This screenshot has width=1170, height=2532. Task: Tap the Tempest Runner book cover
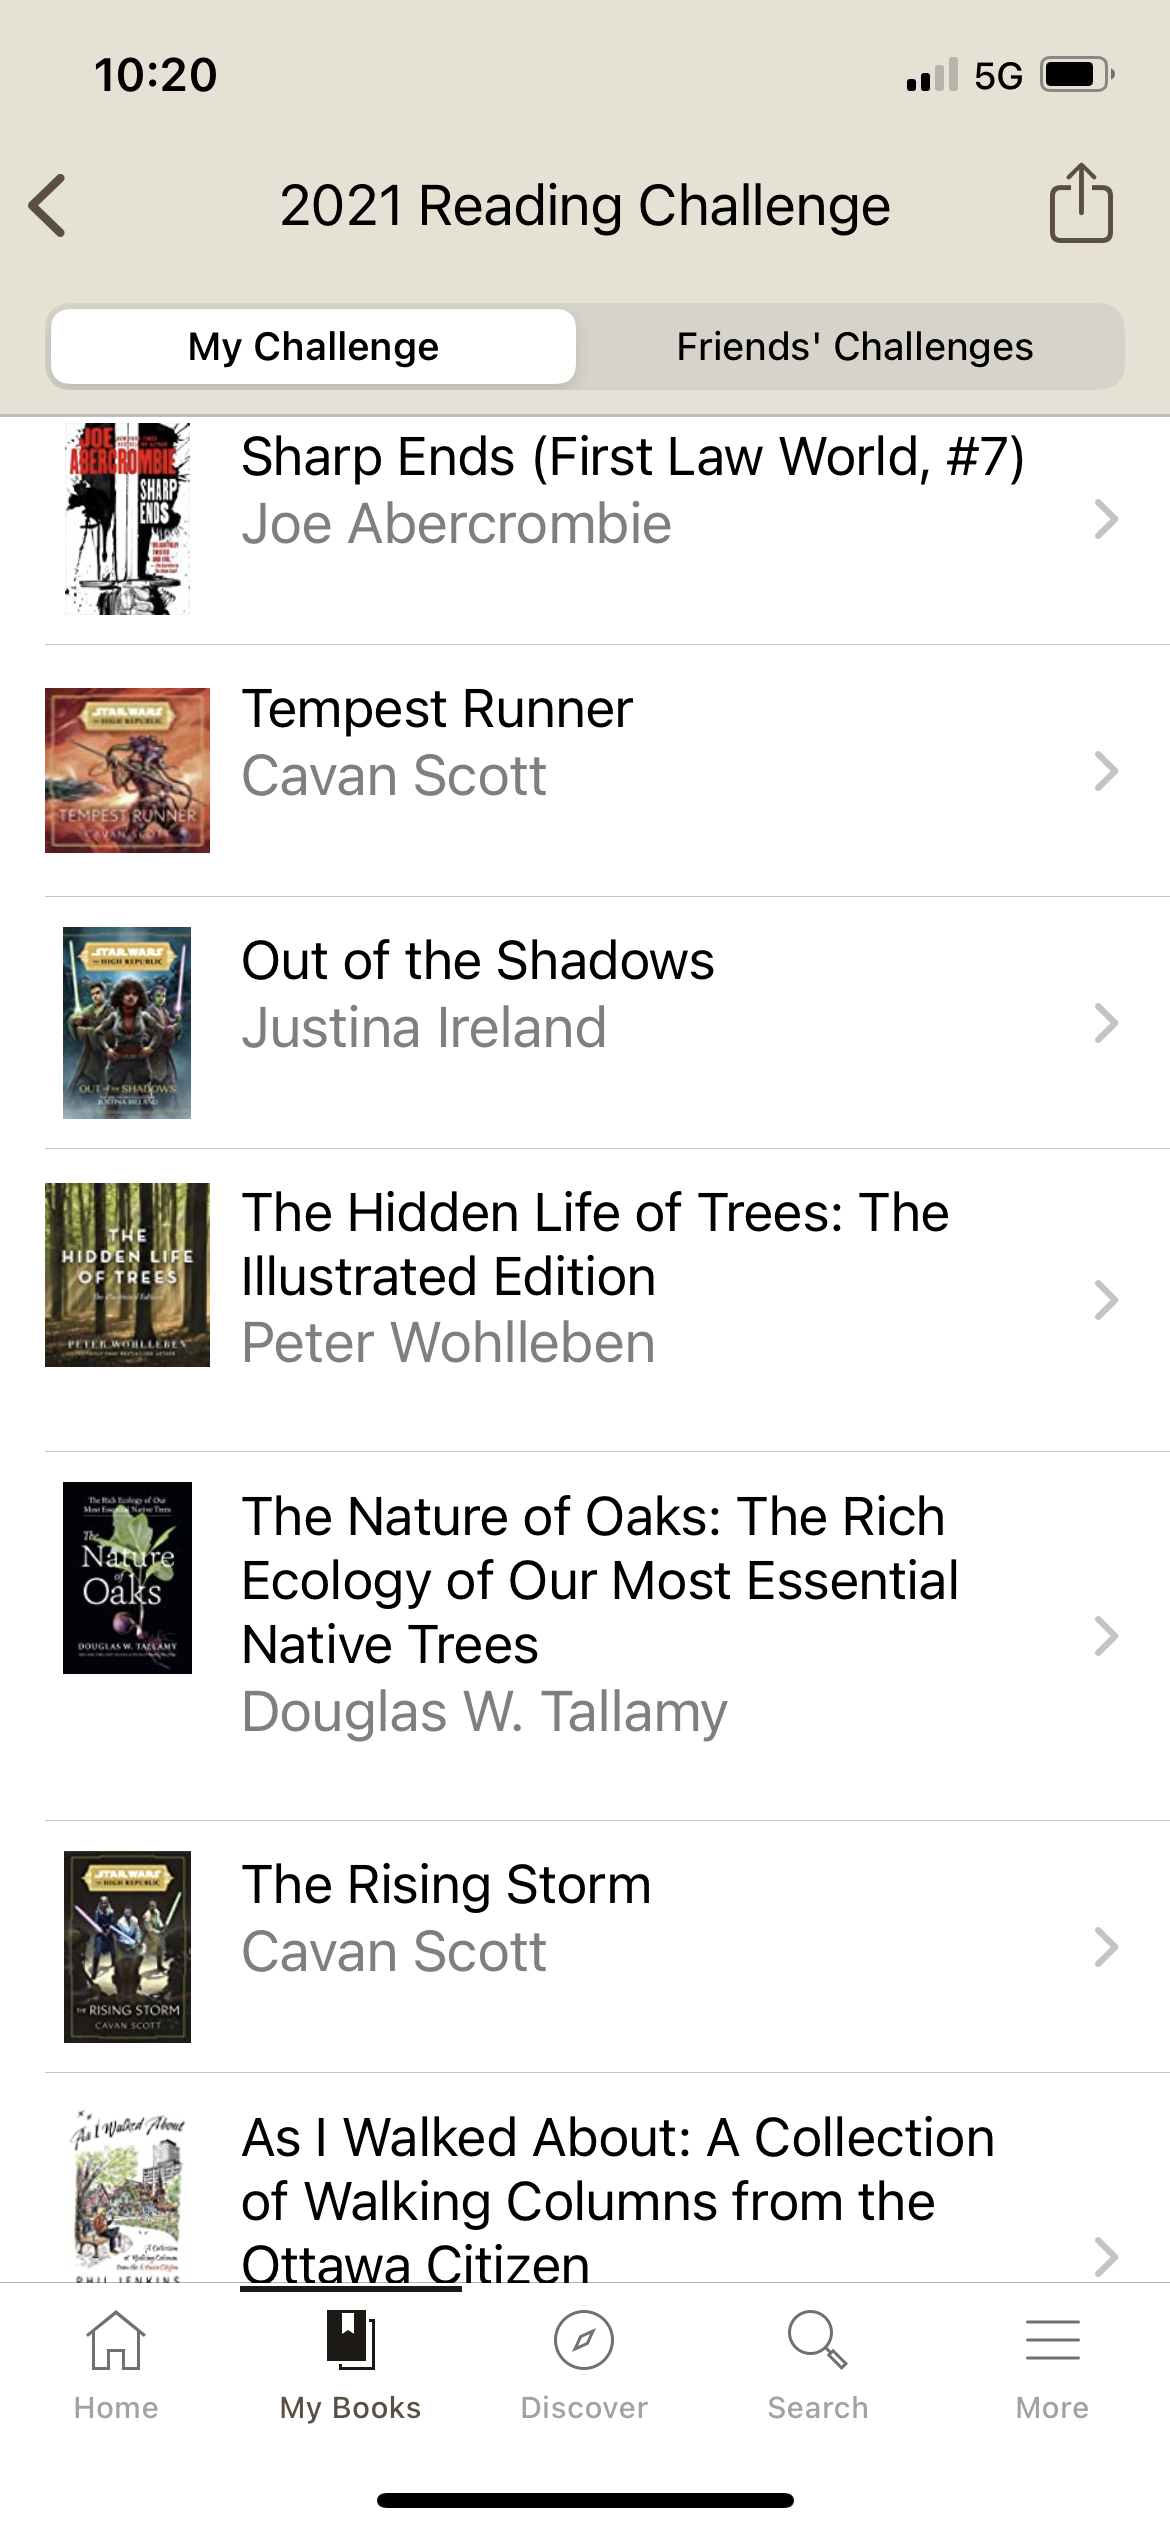(127, 770)
